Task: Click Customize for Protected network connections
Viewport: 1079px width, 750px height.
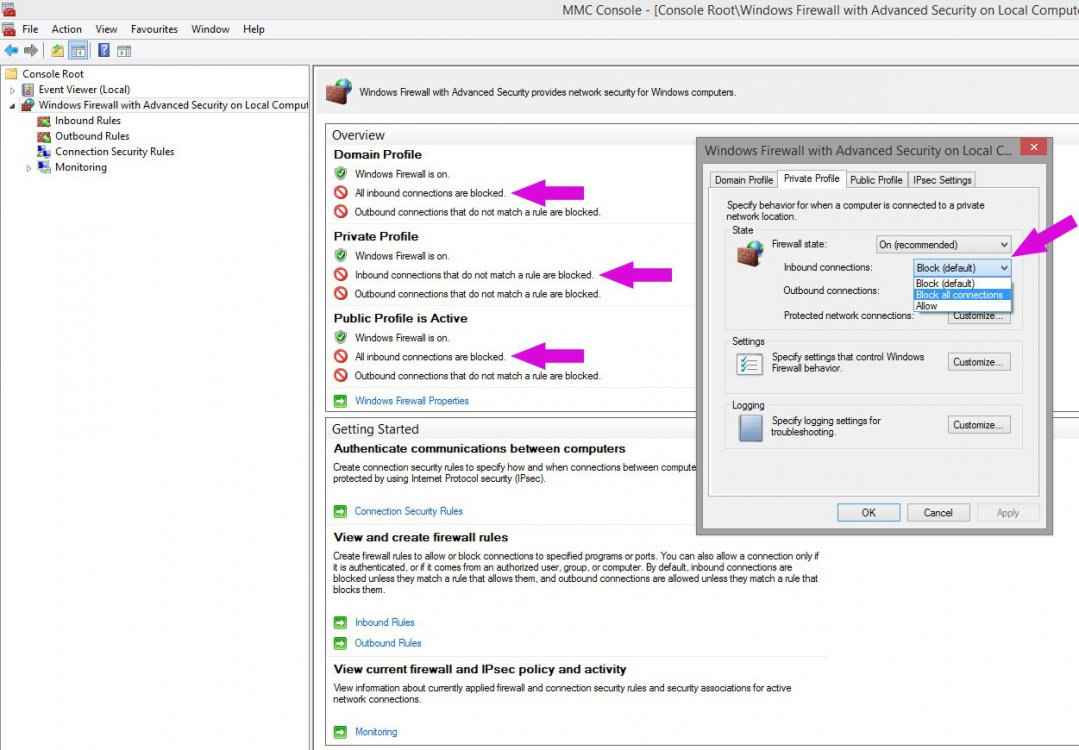Action: click(x=977, y=316)
